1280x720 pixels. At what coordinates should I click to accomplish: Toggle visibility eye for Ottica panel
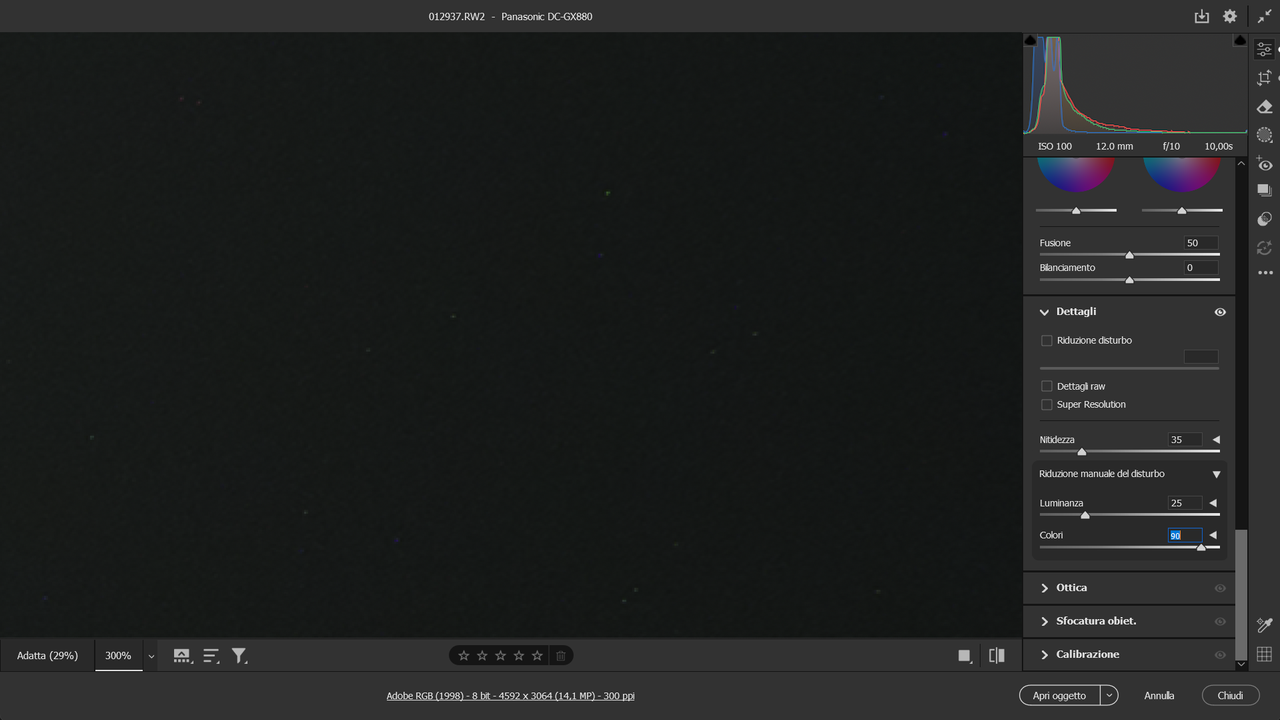1220,588
